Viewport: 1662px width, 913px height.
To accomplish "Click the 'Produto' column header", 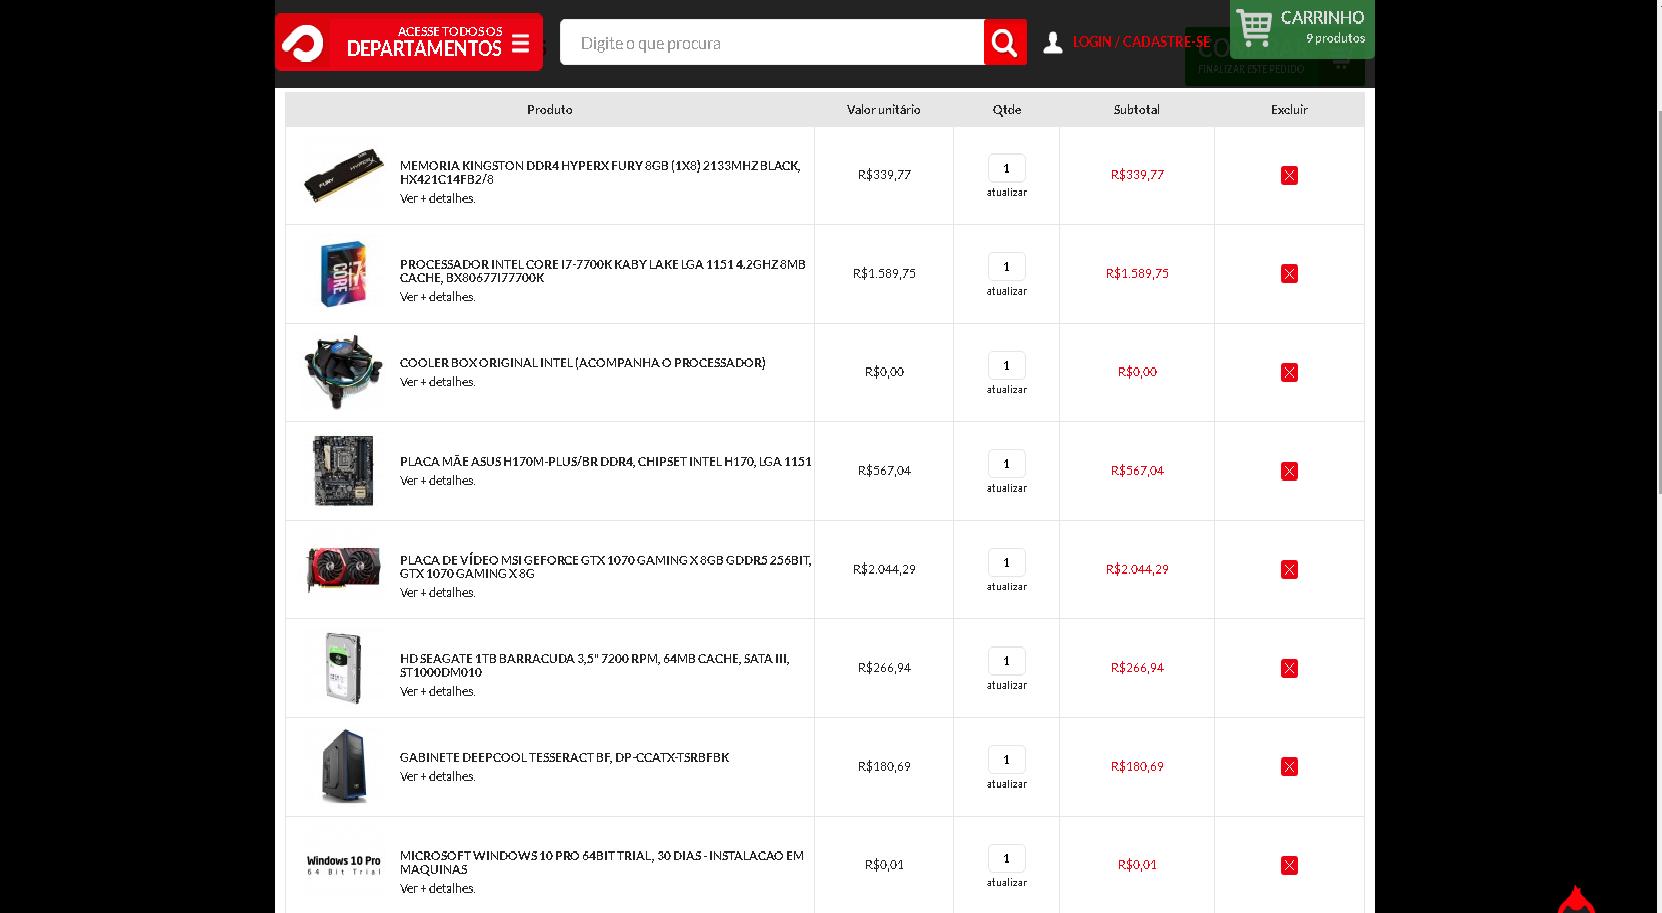I will (550, 110).
